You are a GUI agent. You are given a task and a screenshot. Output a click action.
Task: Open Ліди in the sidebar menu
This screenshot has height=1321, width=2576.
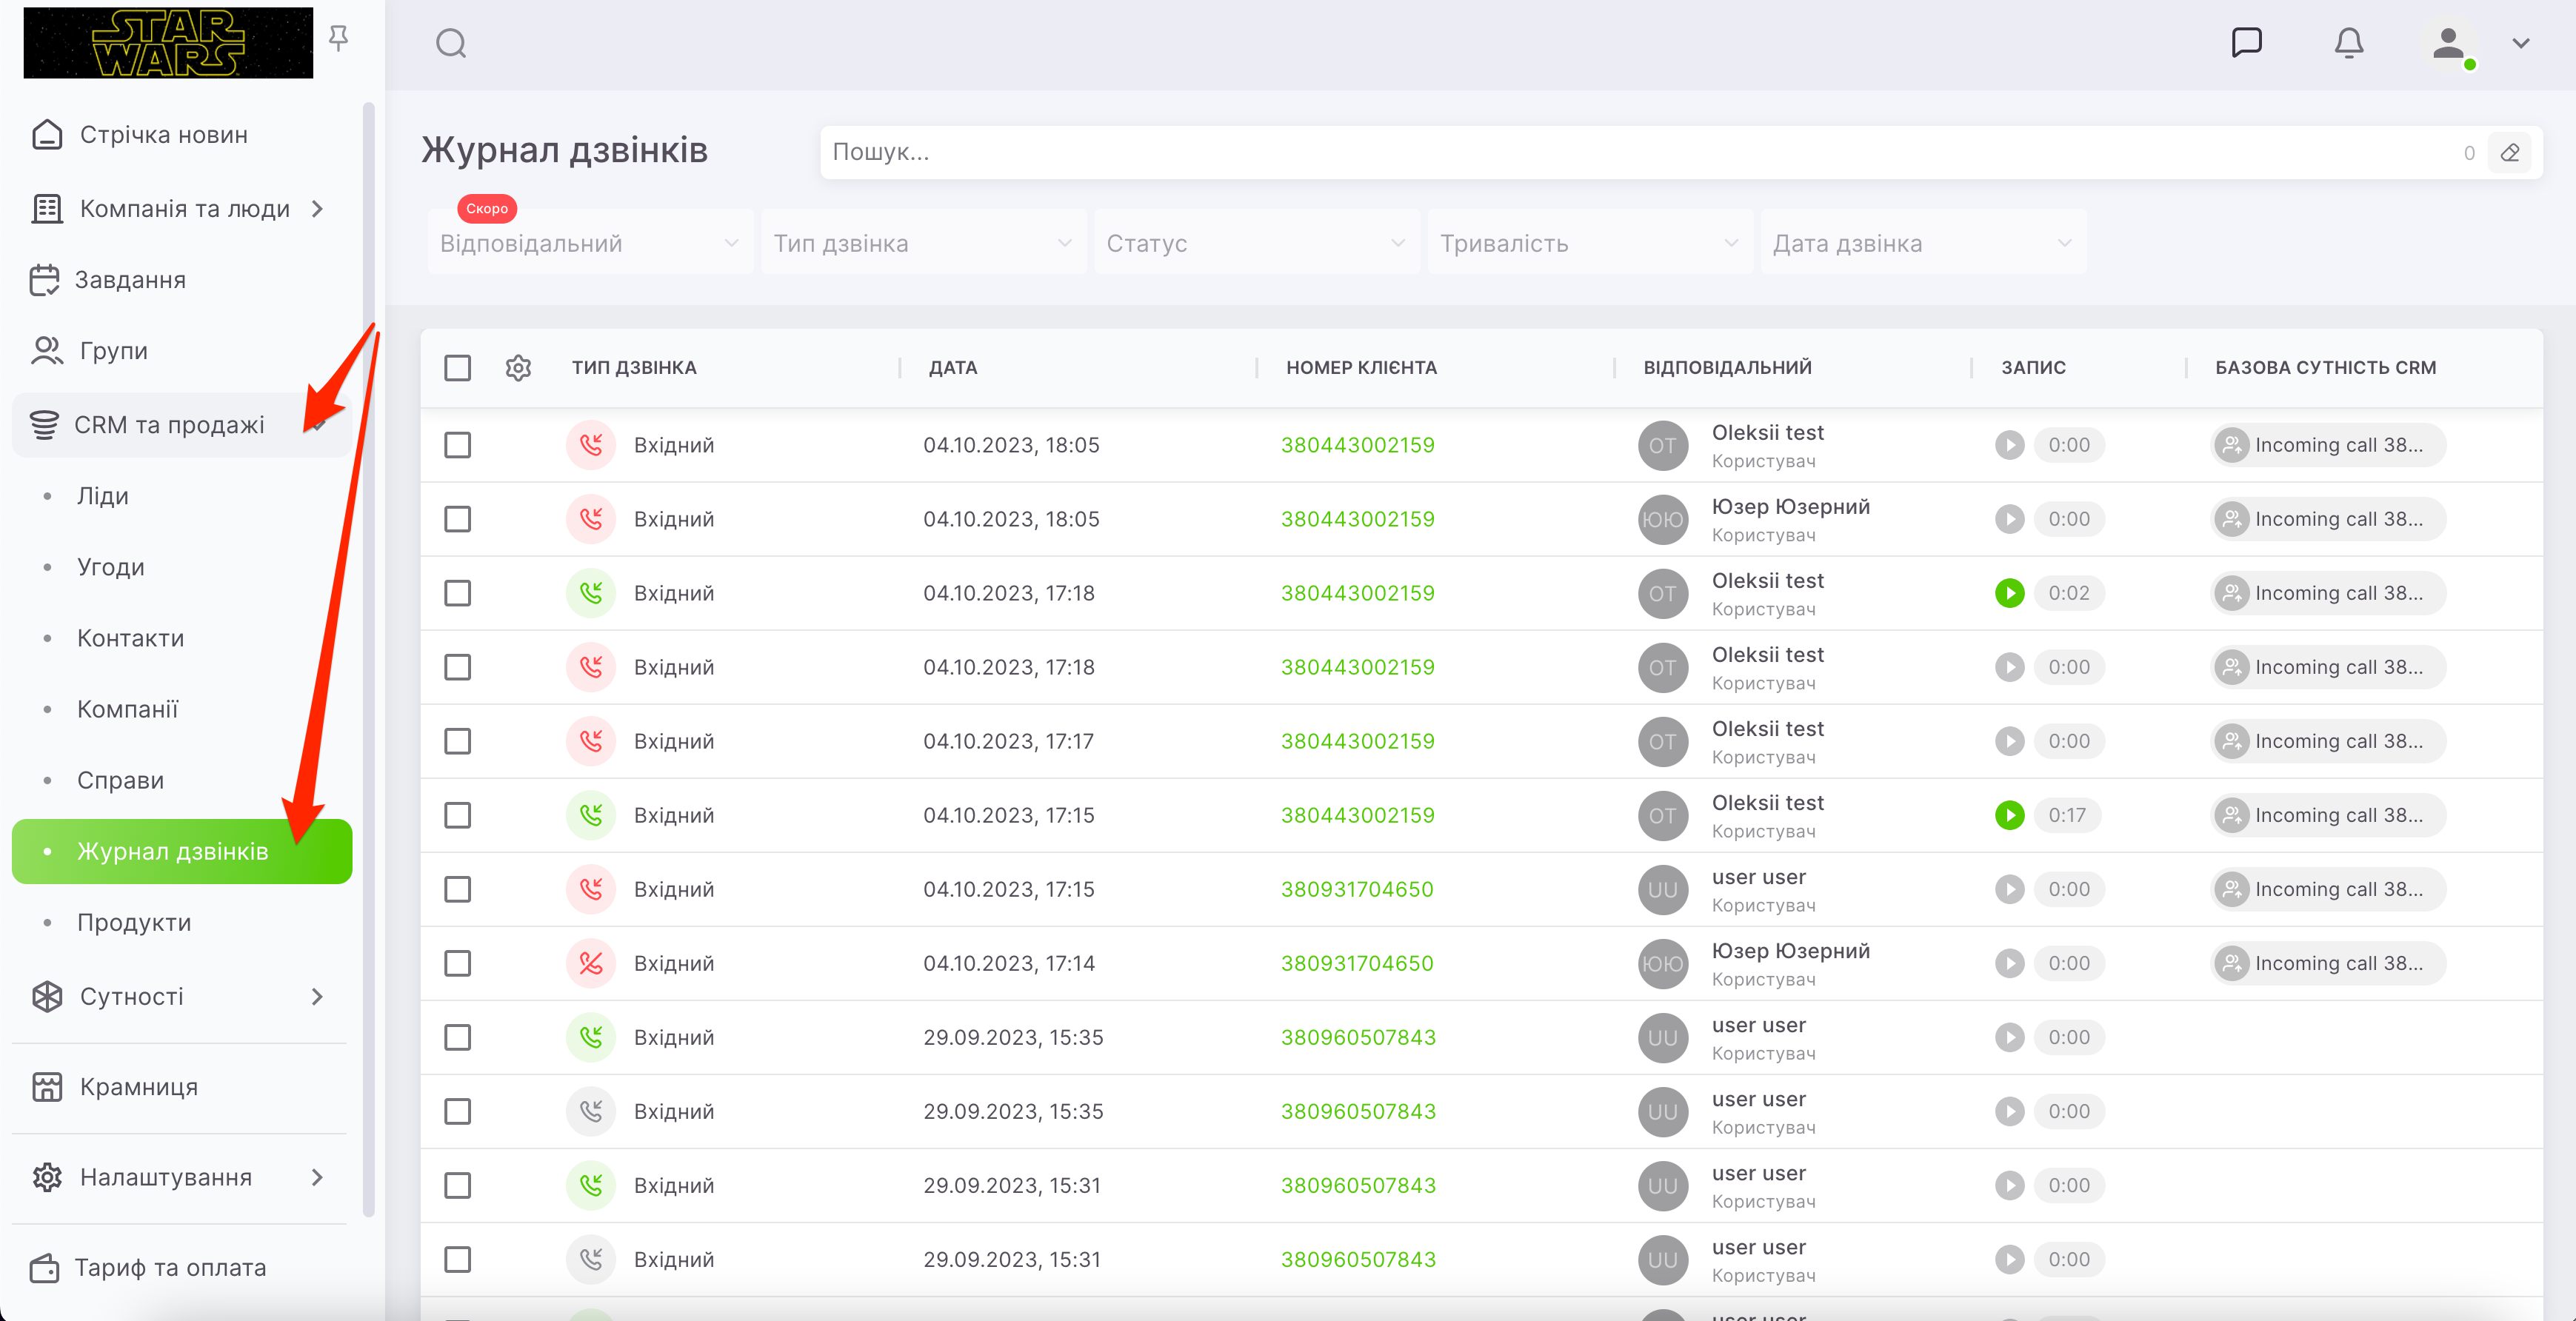pos(103,496)
